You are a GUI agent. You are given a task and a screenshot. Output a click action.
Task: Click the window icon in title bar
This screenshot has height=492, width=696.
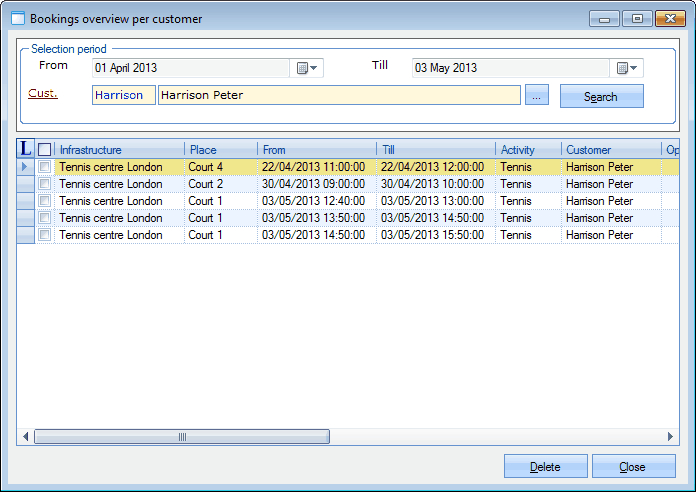pyautogui.click(x=17, y=18)
